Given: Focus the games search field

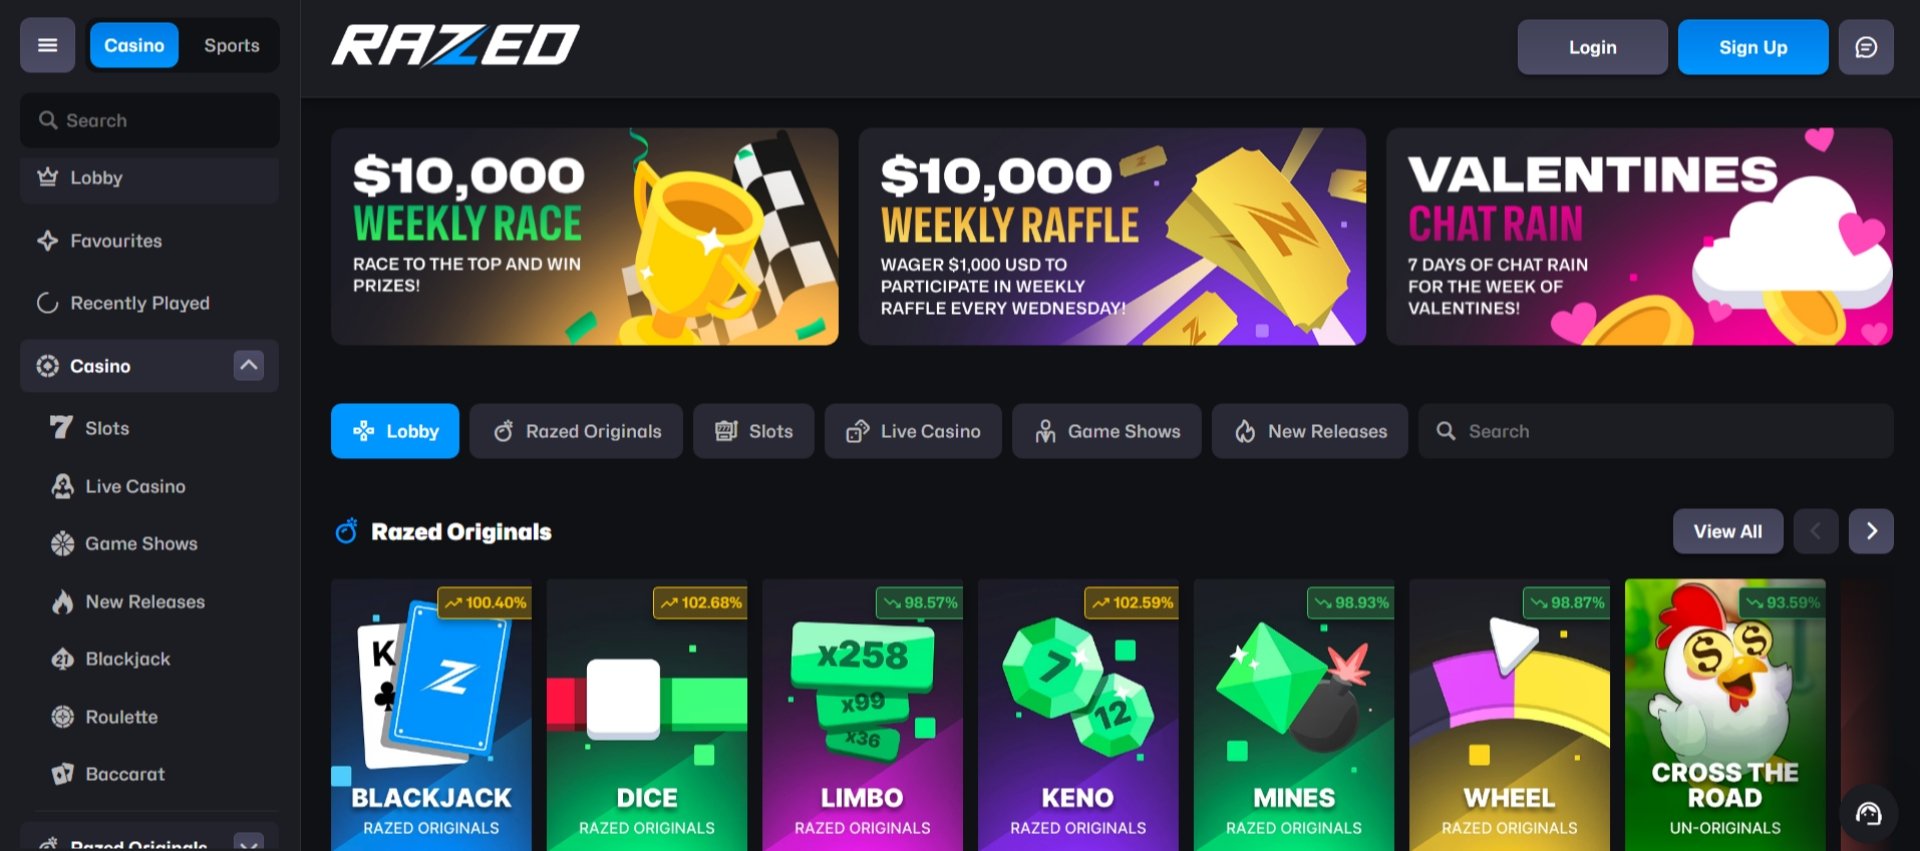Looking at the screenshot, I should 1656,431.
